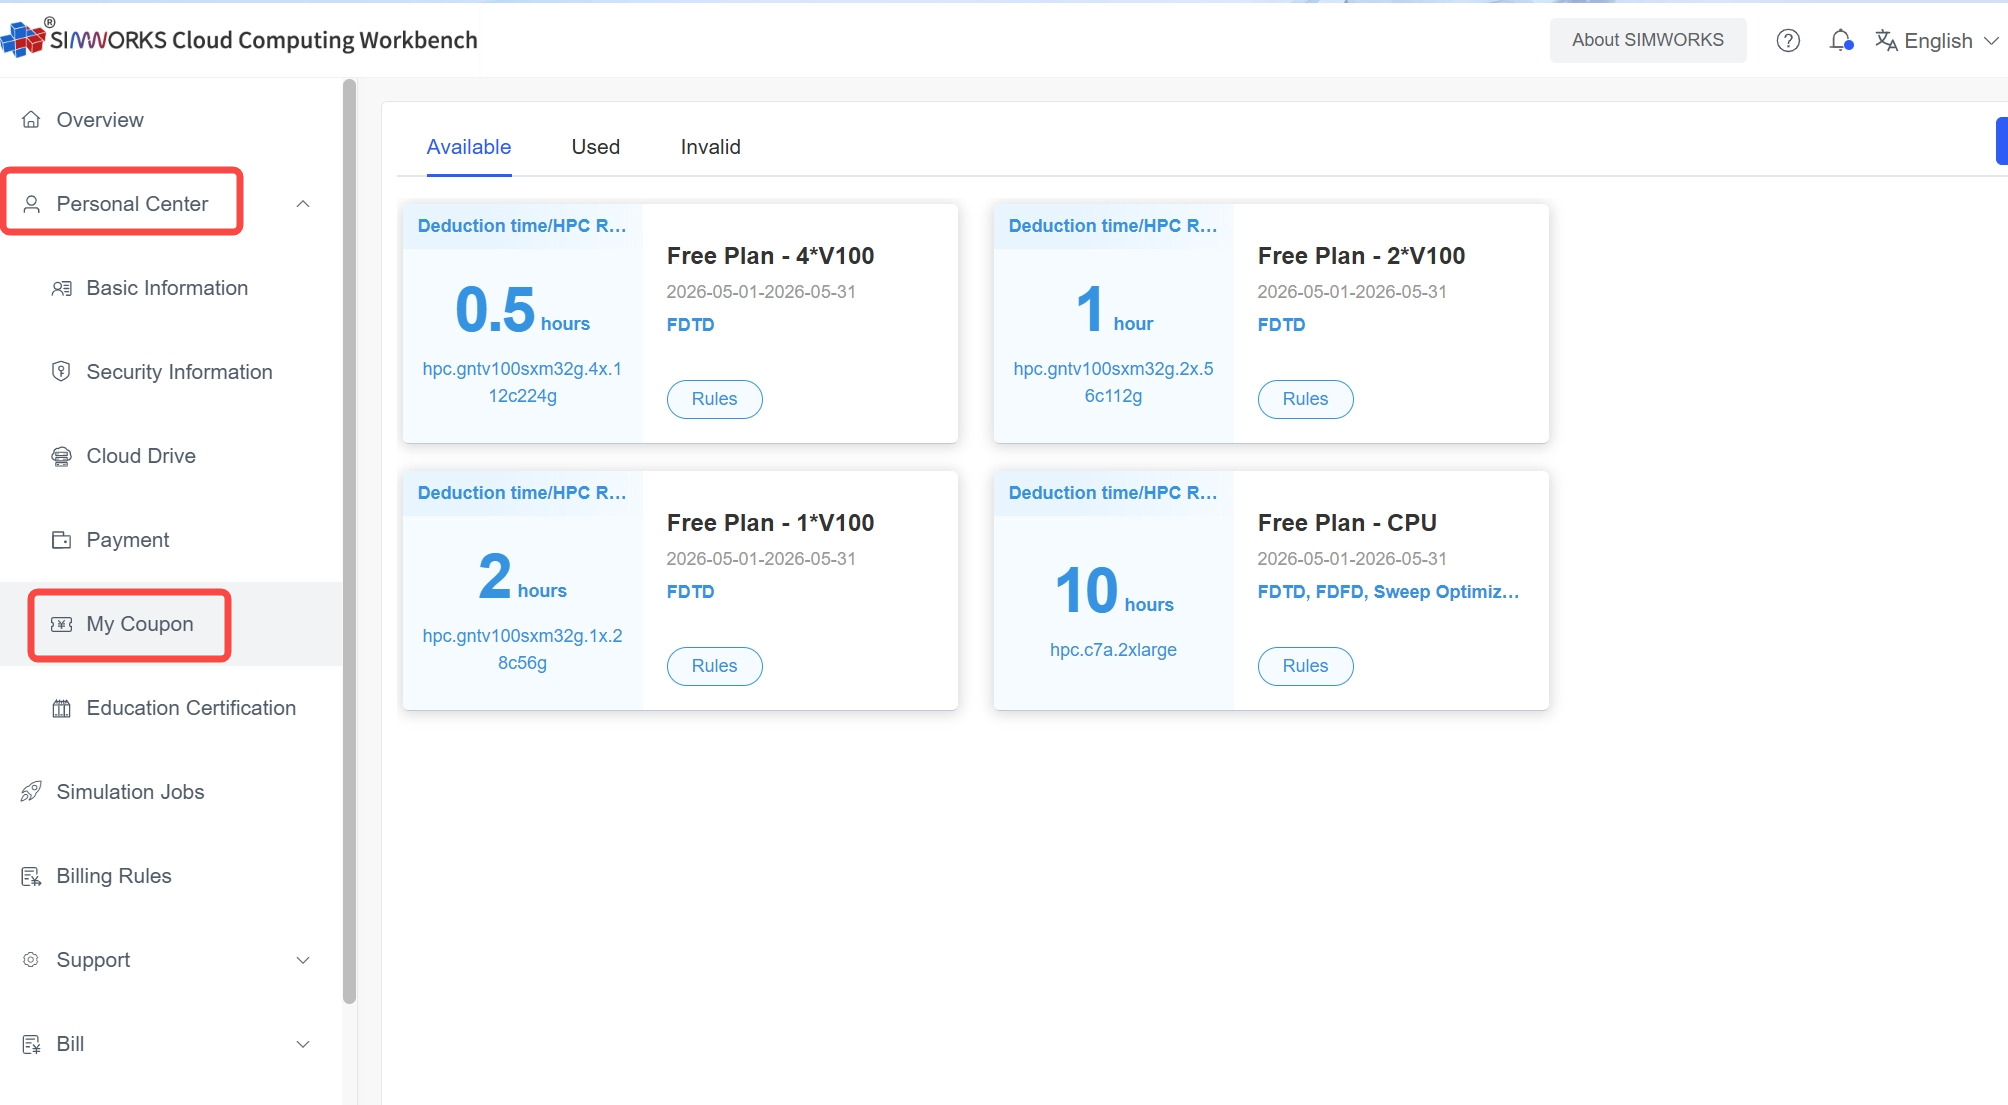
Task: Click the Security Information shield icon
Action: pos(61,372)
